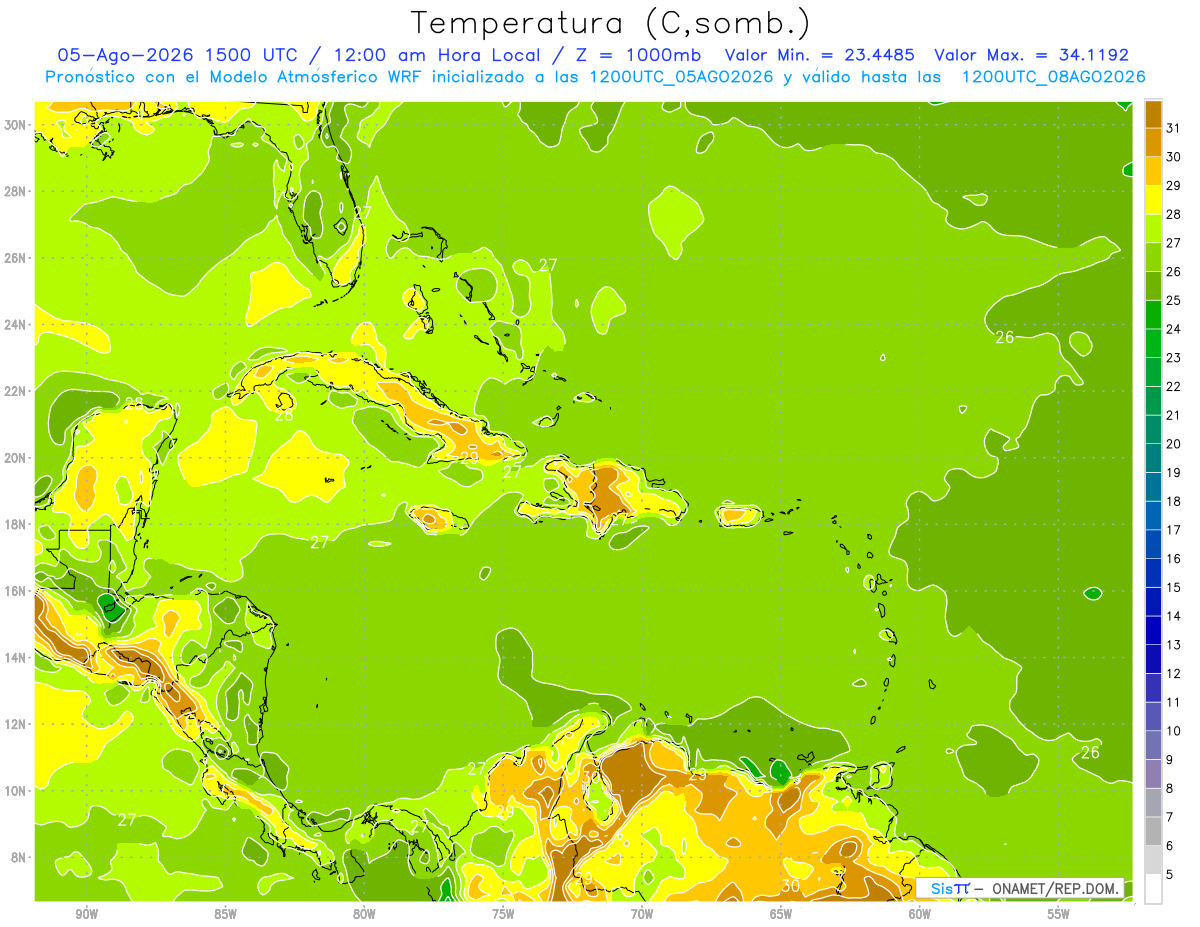Image resolution: width=1200 pixels, height=927 pixels.
Task: Pick the orange swatch between legend 30 and 31
Action: click(x=1153, y=142)
